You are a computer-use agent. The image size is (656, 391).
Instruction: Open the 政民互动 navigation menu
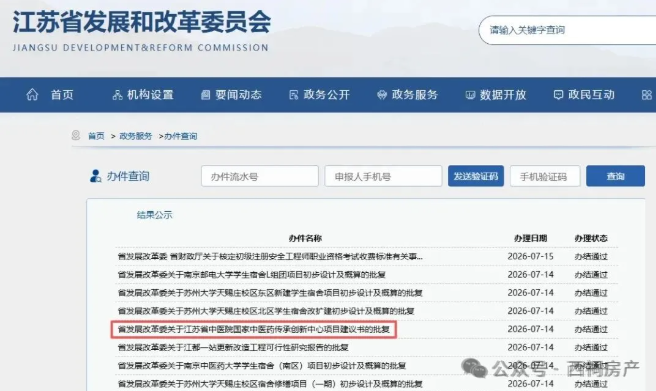592,95
